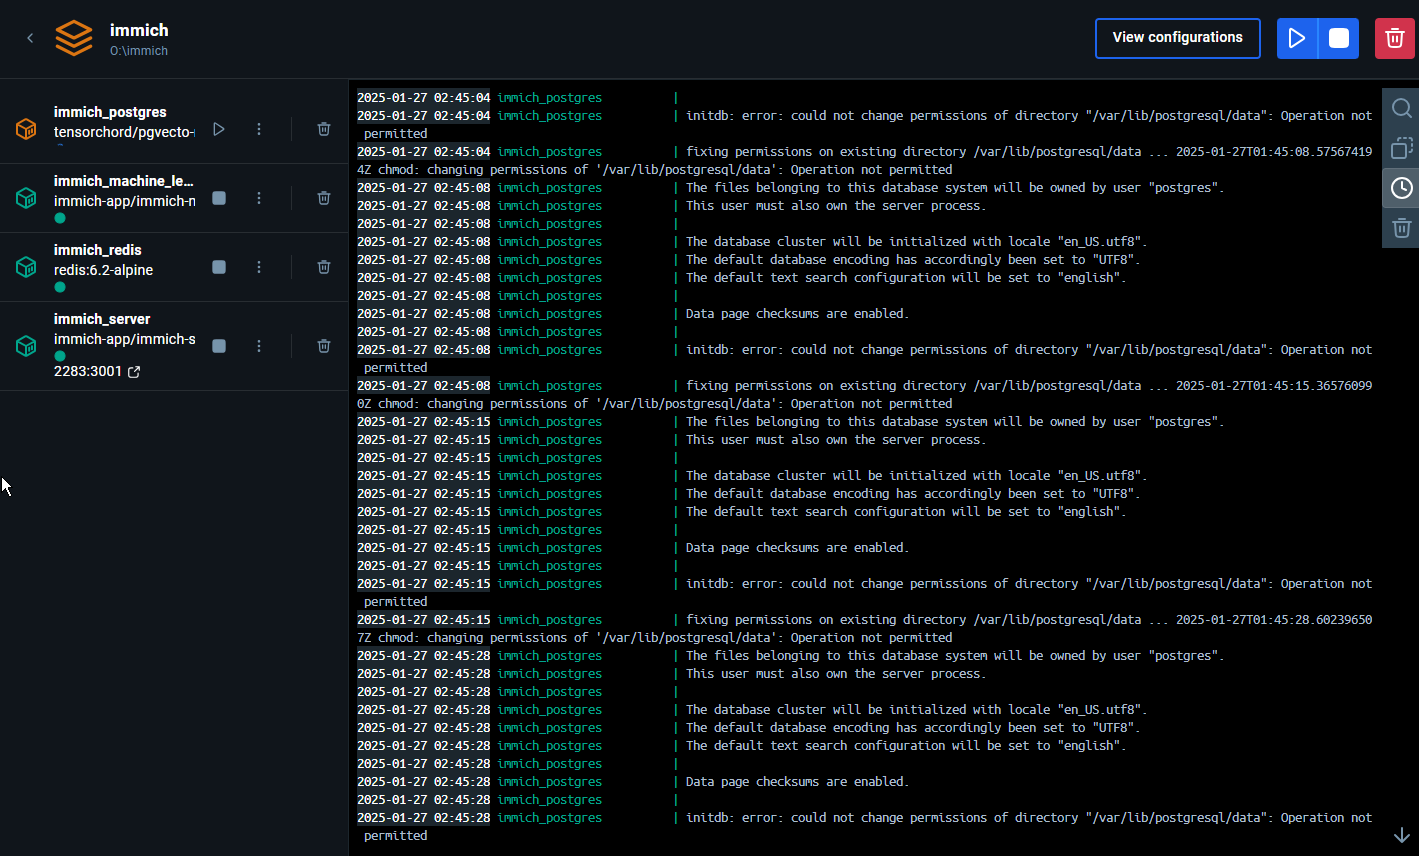Stop the immich_redis container

point(219,267)
